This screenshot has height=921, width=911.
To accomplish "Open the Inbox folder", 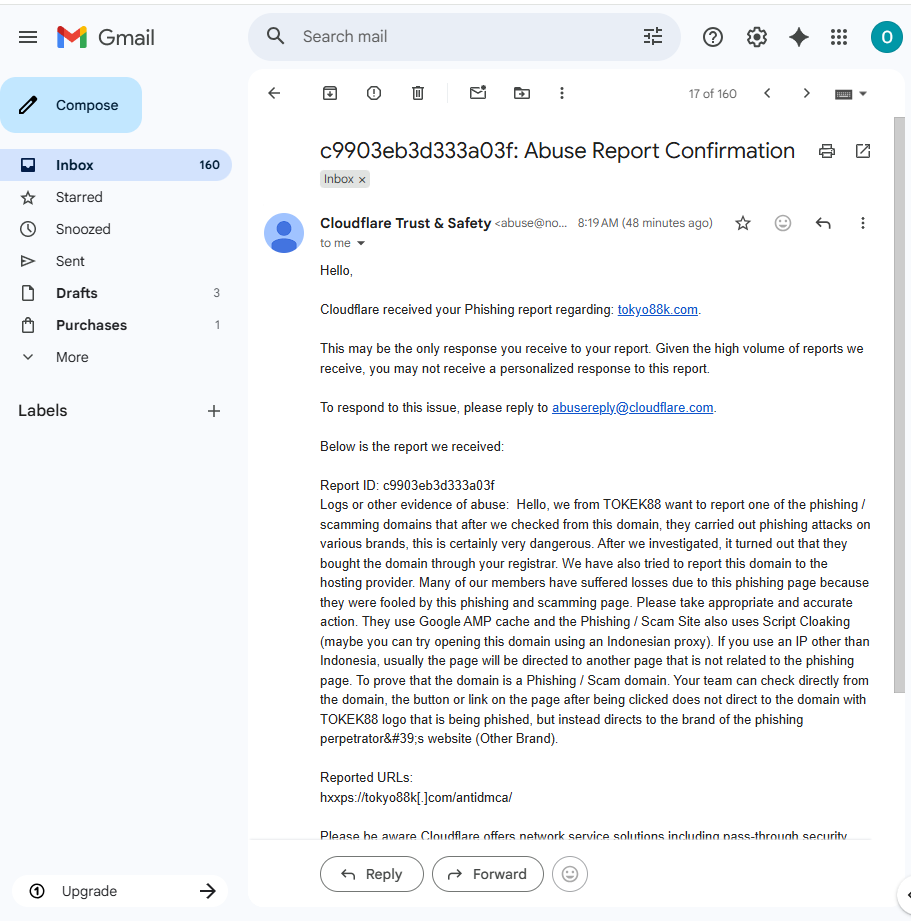I will (116, 165).
